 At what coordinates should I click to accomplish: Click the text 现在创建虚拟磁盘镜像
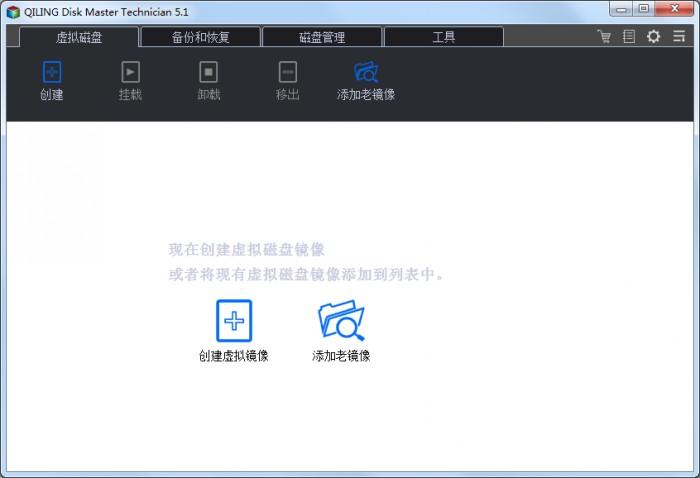pyautogui.click(x=246, y=249)
